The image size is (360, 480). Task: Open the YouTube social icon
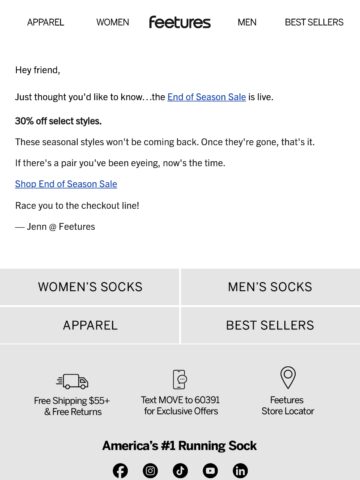pyautogui.click(x=210, y=471)
